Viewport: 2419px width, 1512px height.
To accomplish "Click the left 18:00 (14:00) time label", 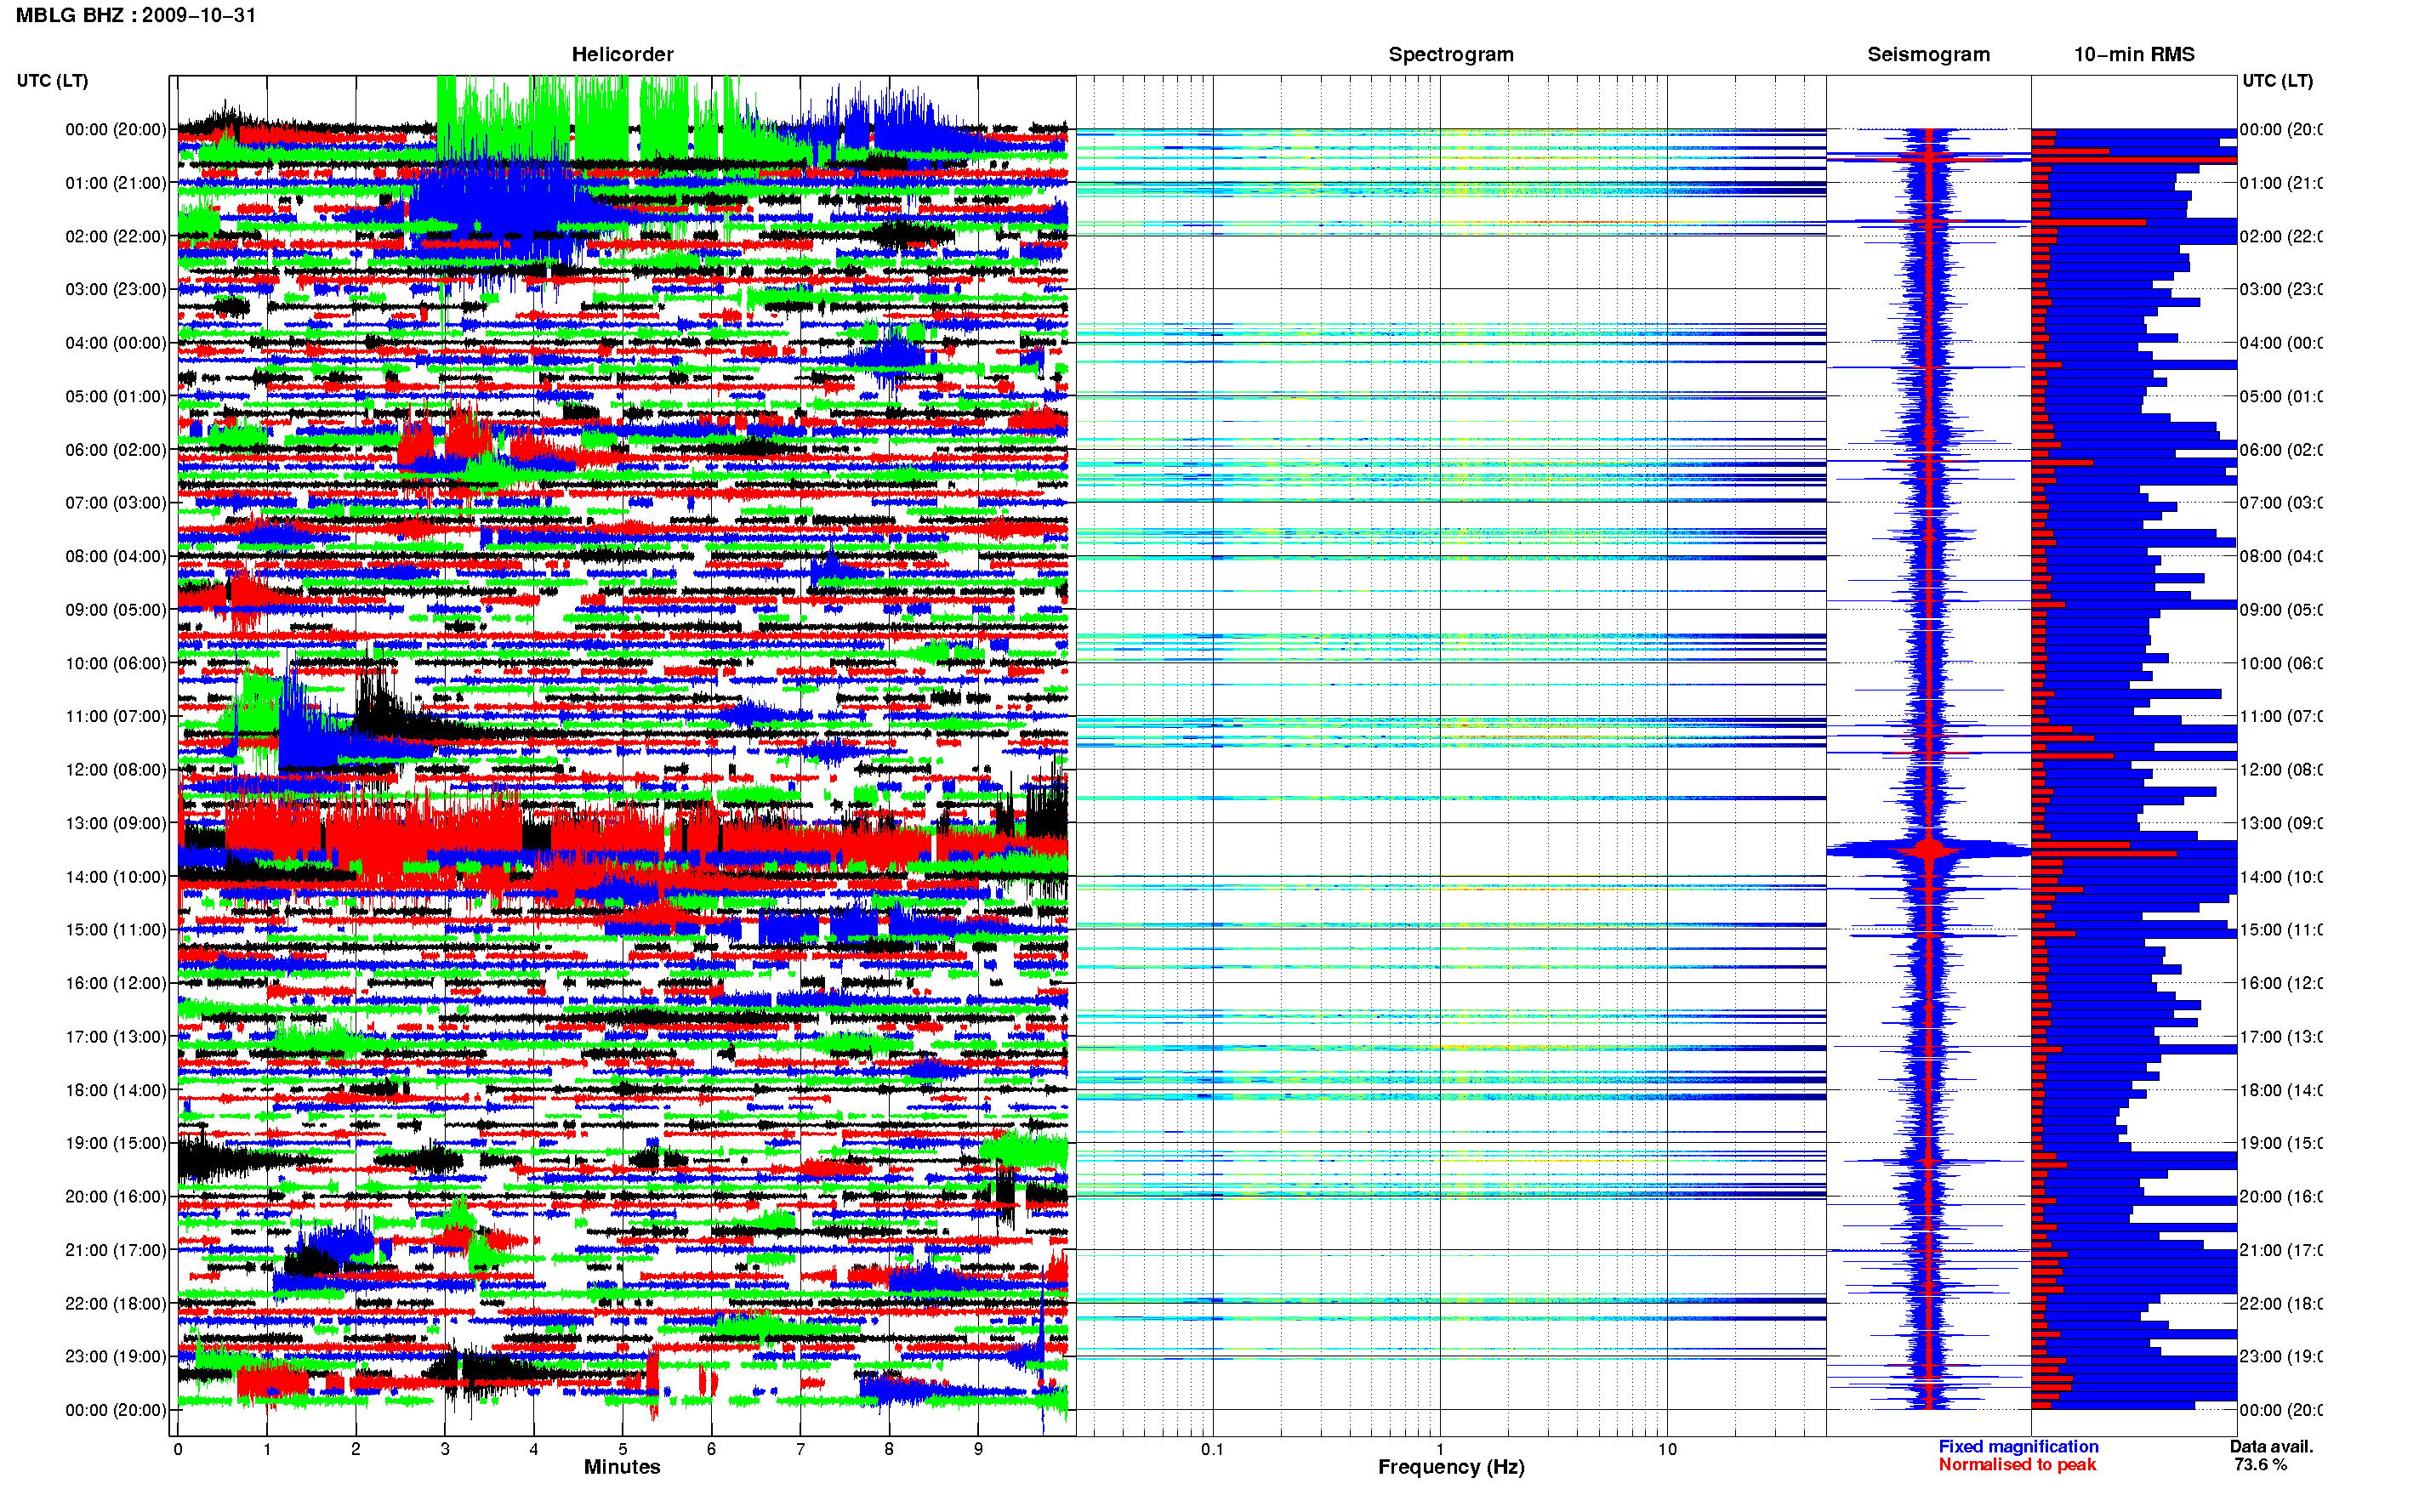I will click(x=116, y=1090).
